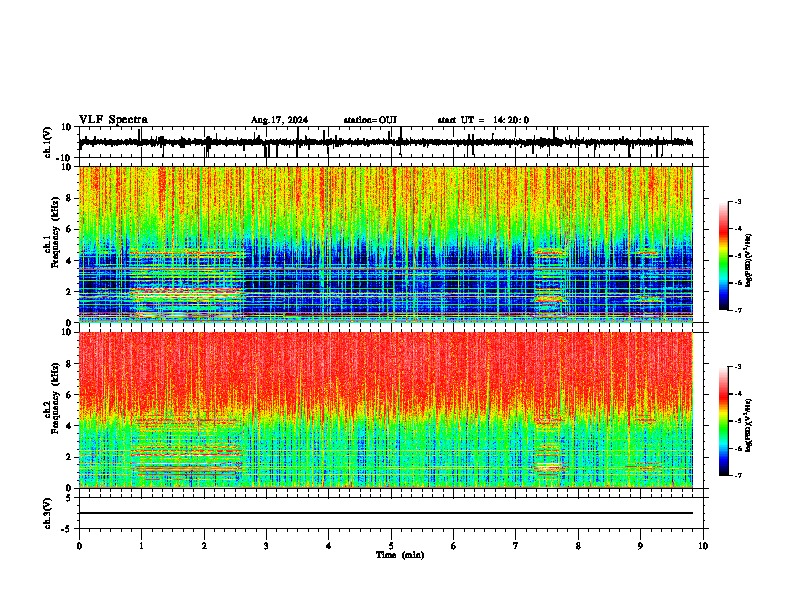Click time axis tick label "5"
The image size is (792, 612).
click(391, 546)
